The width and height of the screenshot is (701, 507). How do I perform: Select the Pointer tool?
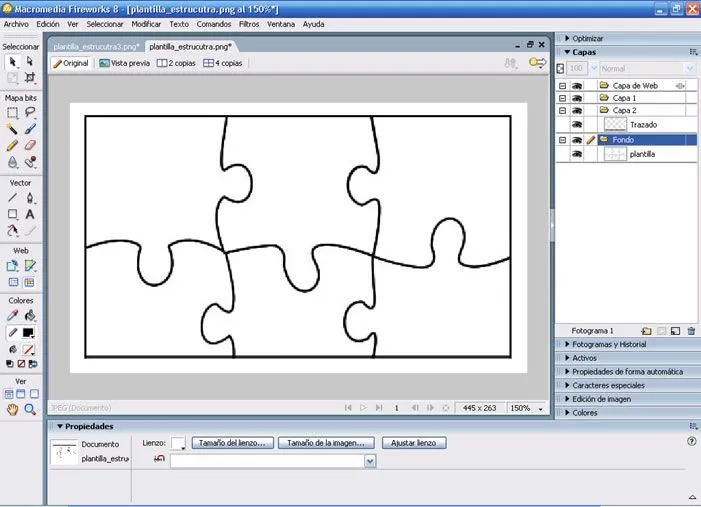click(x=12, y=61)
